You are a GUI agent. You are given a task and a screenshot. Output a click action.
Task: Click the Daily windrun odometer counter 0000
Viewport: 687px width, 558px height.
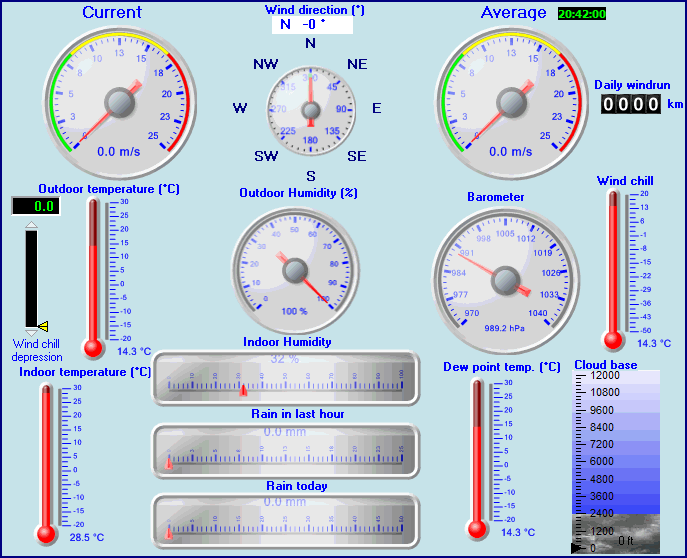coord(630,104)
